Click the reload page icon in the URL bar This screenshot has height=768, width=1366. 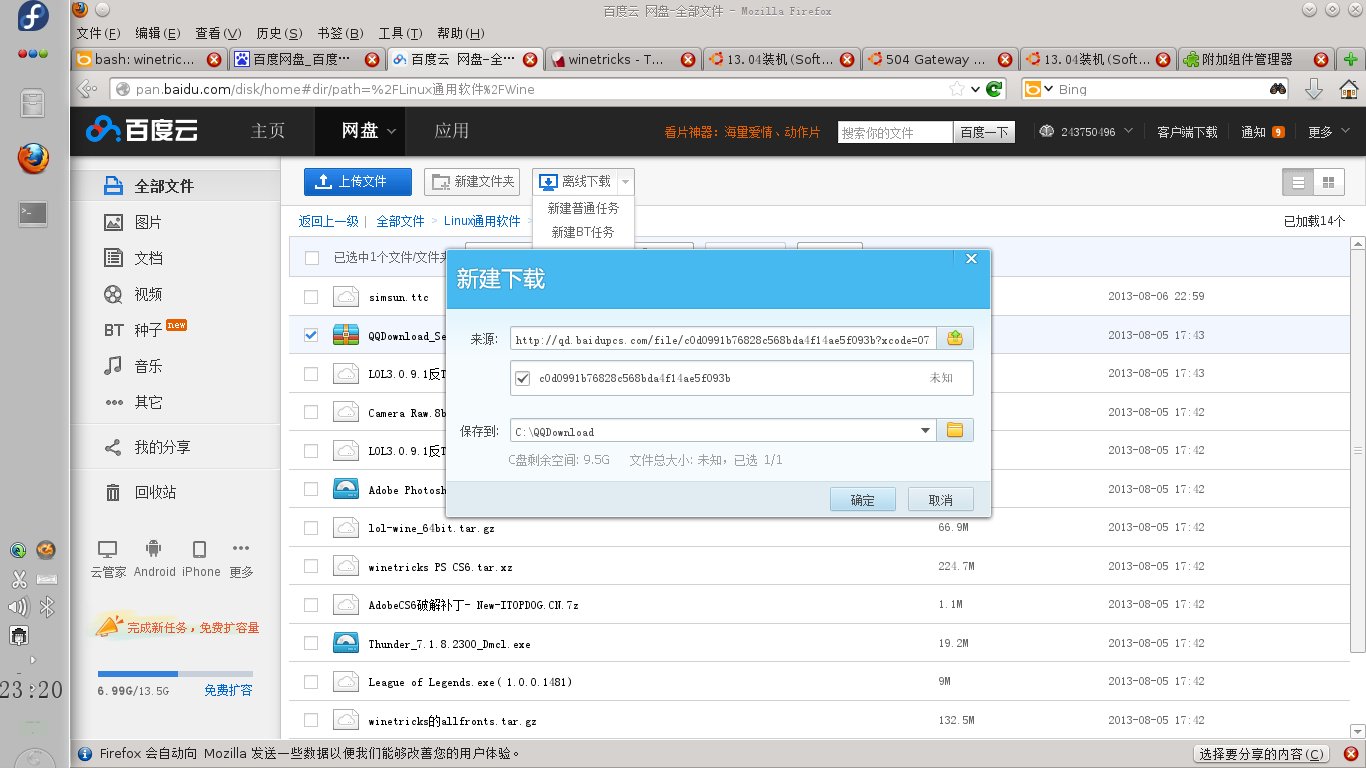994,89
